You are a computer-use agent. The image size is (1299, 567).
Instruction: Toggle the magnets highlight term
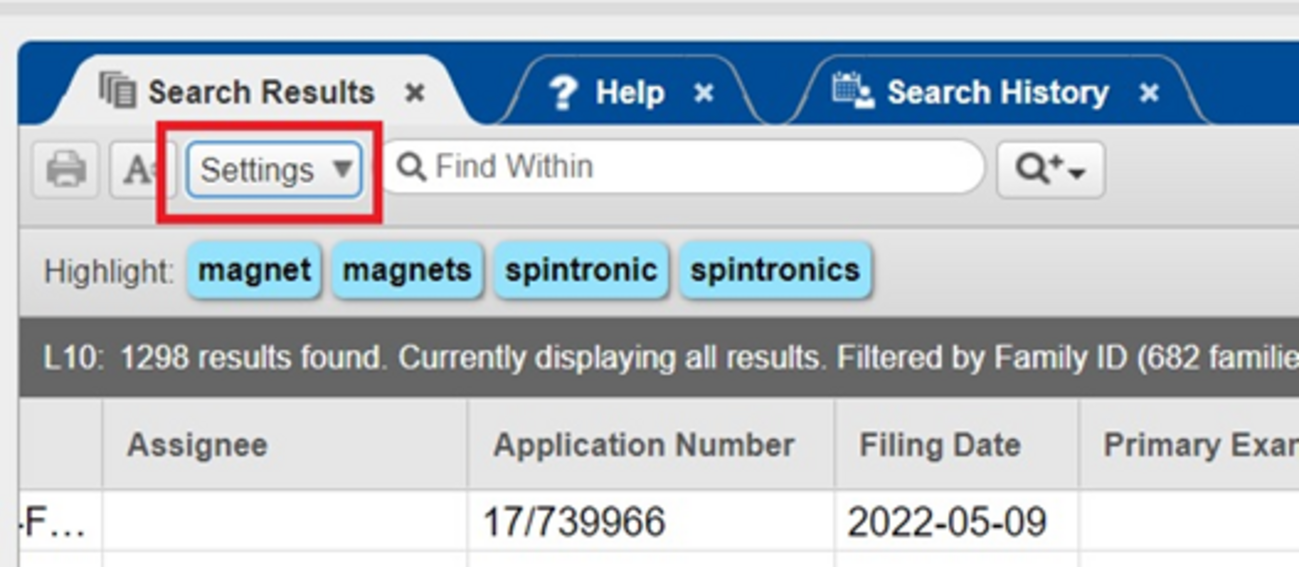coord(407,270)
